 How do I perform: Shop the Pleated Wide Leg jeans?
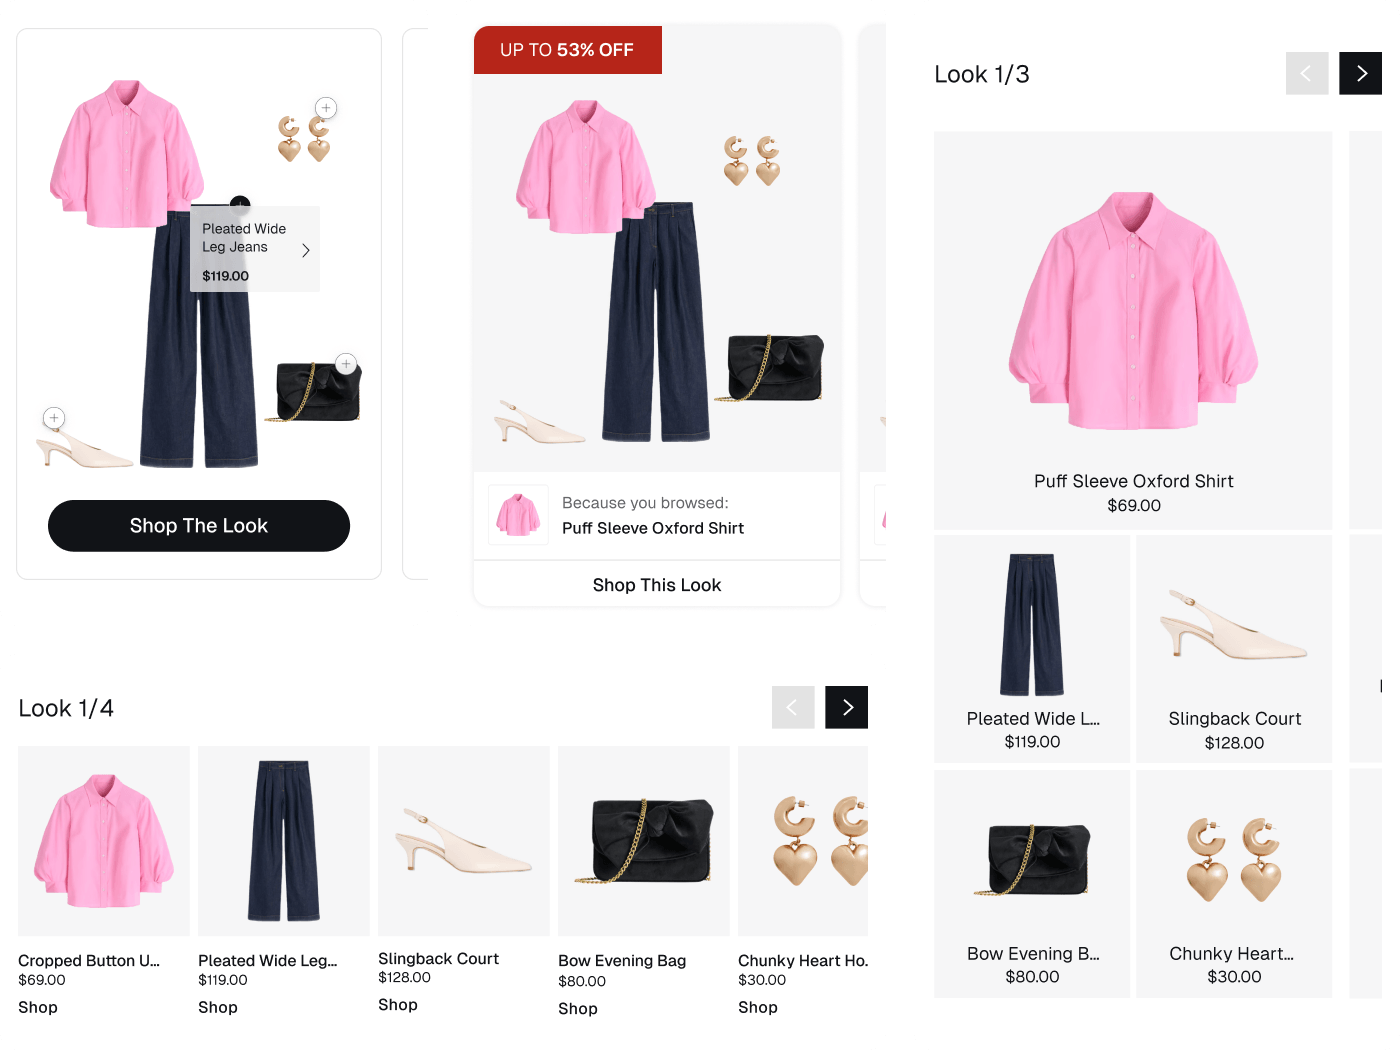click(x=218, y=1007)
